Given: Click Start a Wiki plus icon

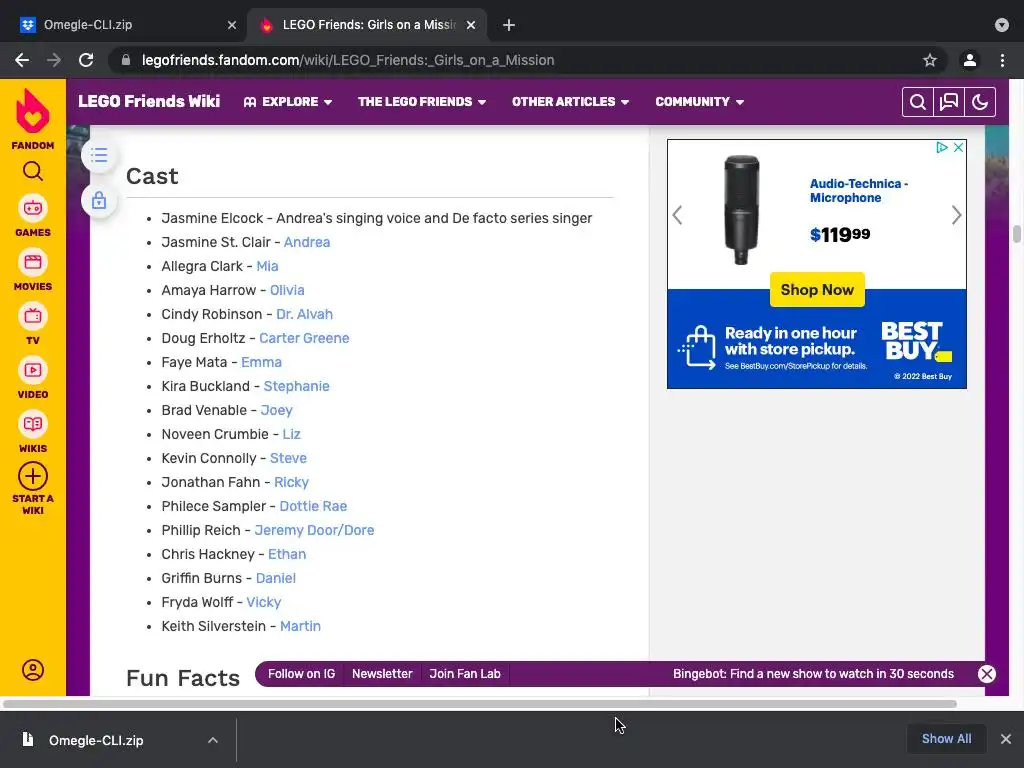Looking at the screenshot, I should pyautogui.click(x=33, y=477).
